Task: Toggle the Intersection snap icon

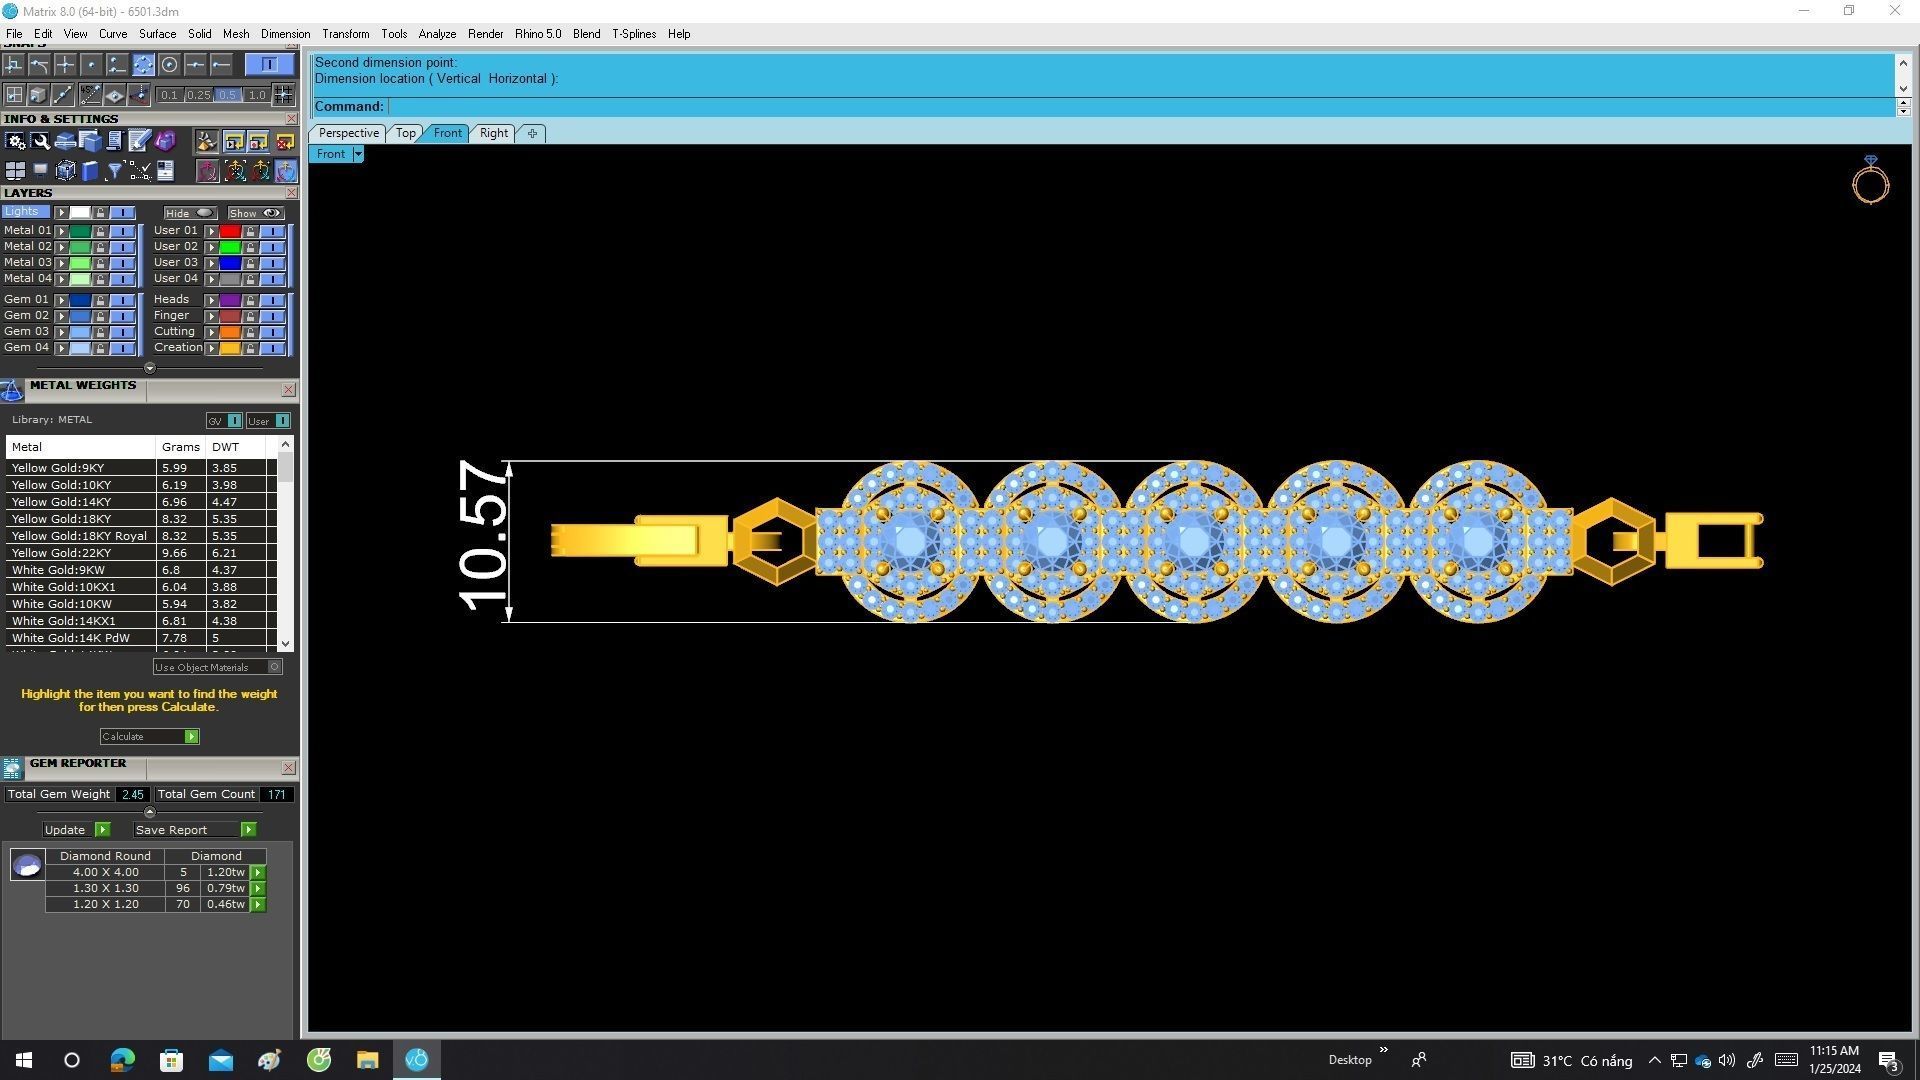Action: point(65,65)
